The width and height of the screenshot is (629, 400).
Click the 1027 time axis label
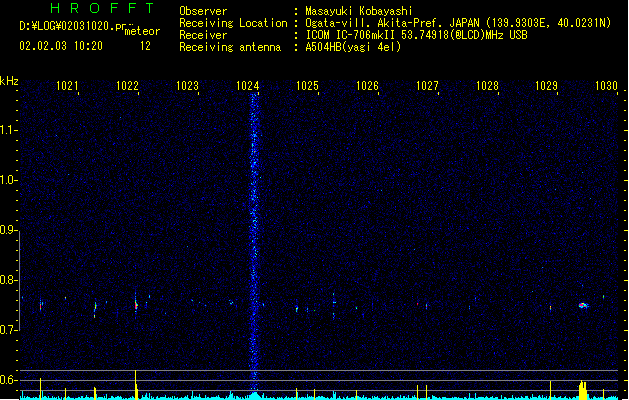pos(427,85)
